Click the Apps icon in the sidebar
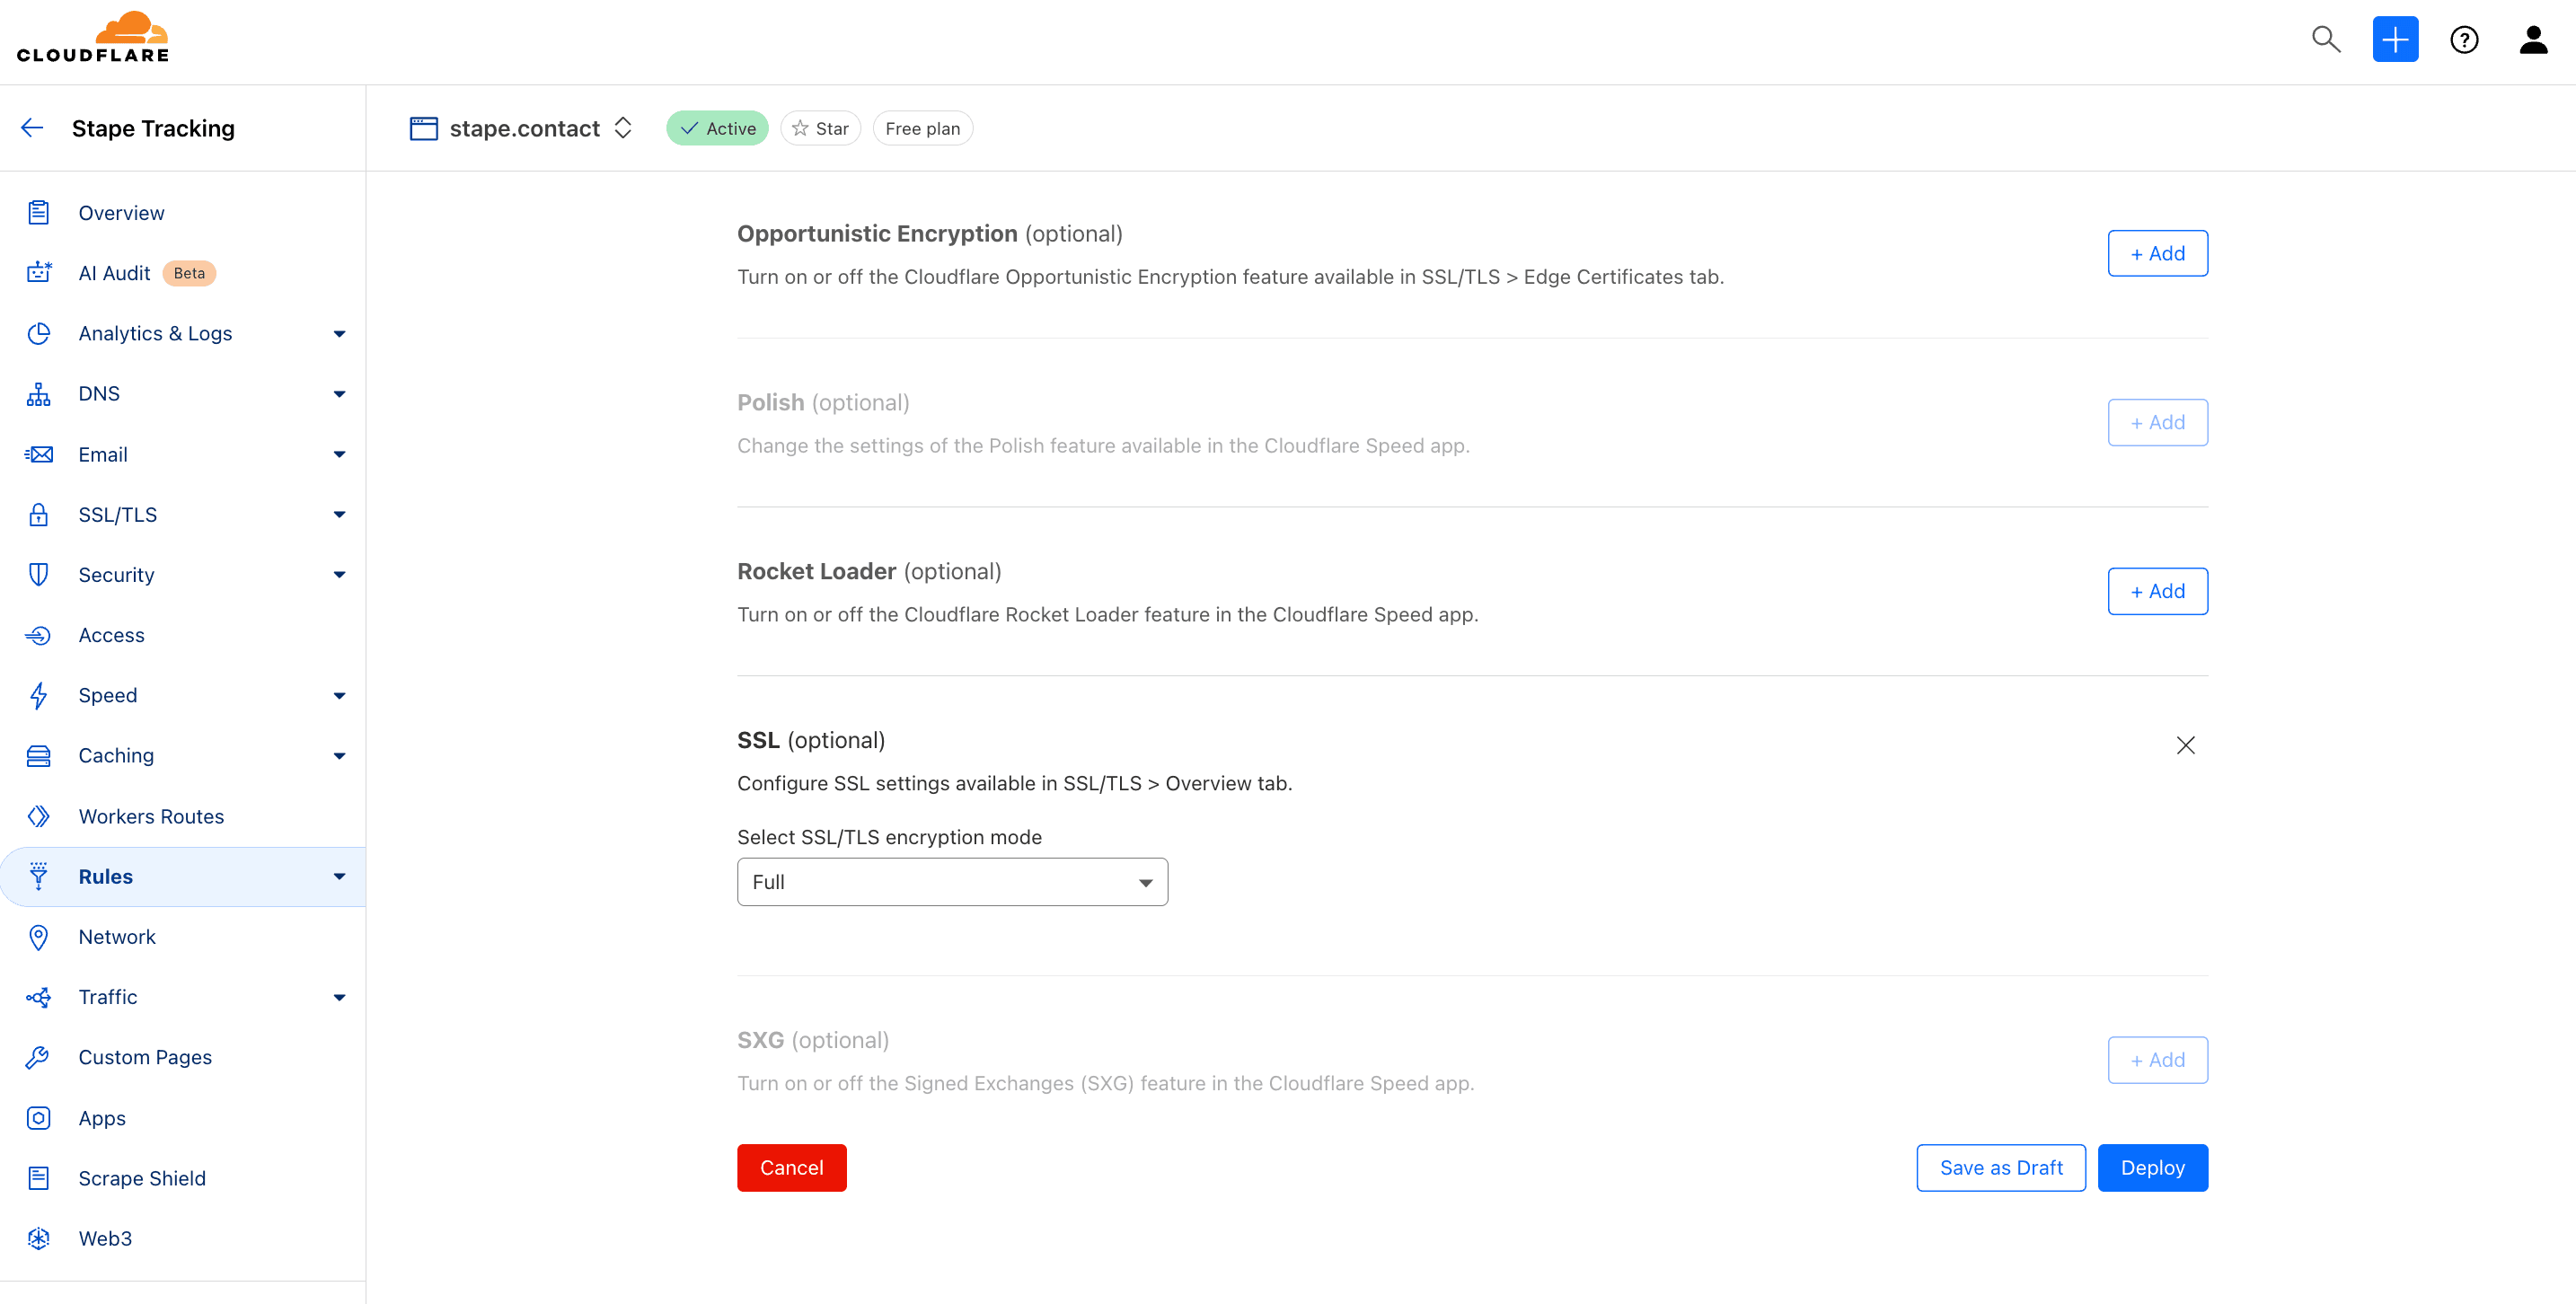2576x1304 pixels. click(x=39, y=1118)
